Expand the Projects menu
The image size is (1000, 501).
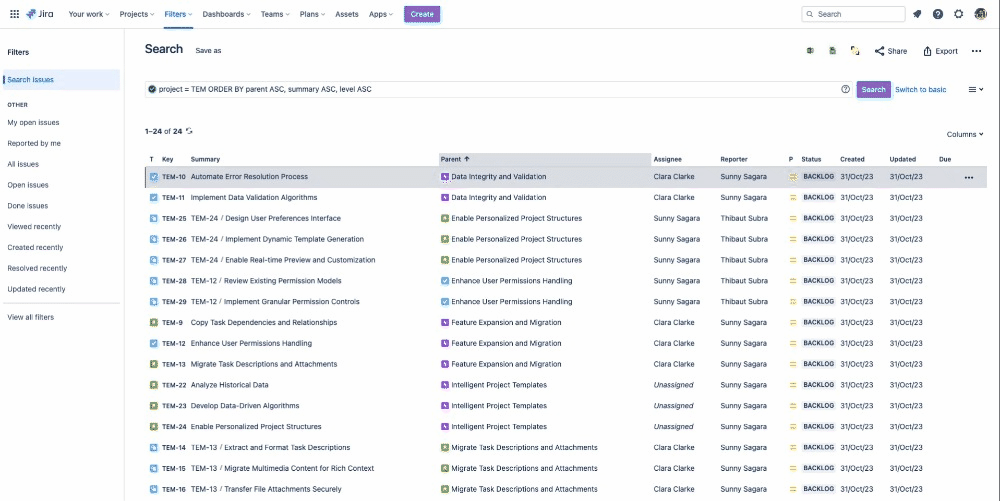(x=134, y=14)
